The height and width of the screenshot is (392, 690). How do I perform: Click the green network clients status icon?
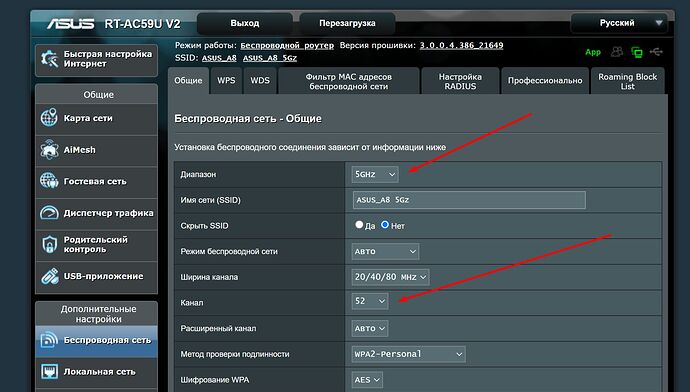(x=637, y=52)
